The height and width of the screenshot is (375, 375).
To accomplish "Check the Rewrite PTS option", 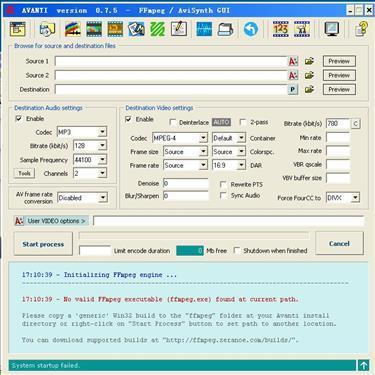I will 223,184.
